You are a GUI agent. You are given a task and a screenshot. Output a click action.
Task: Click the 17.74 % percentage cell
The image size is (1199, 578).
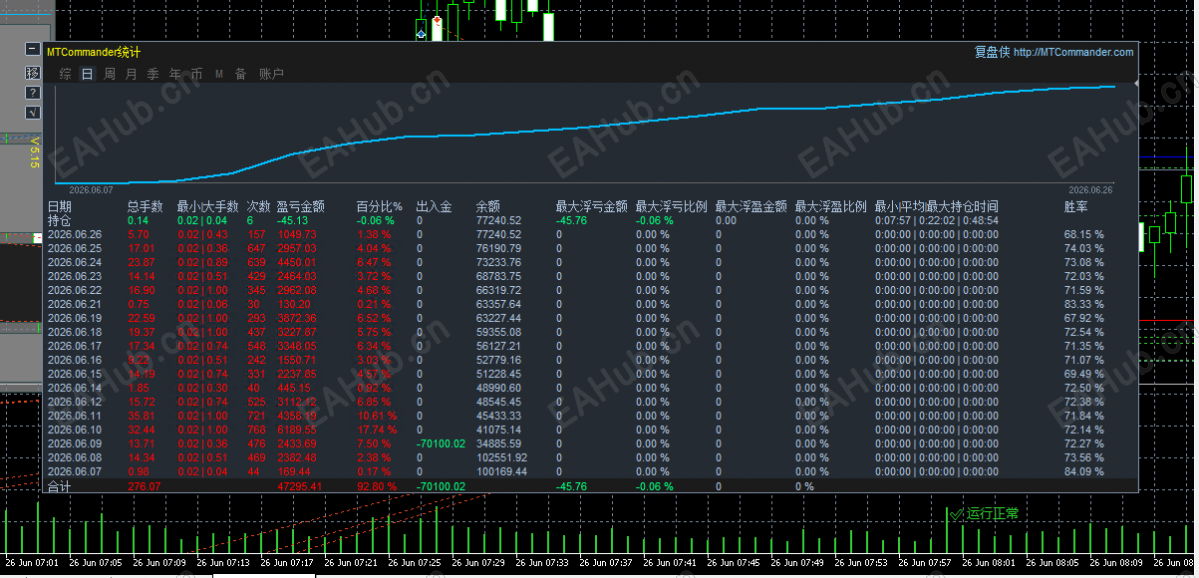coord(377,430)
